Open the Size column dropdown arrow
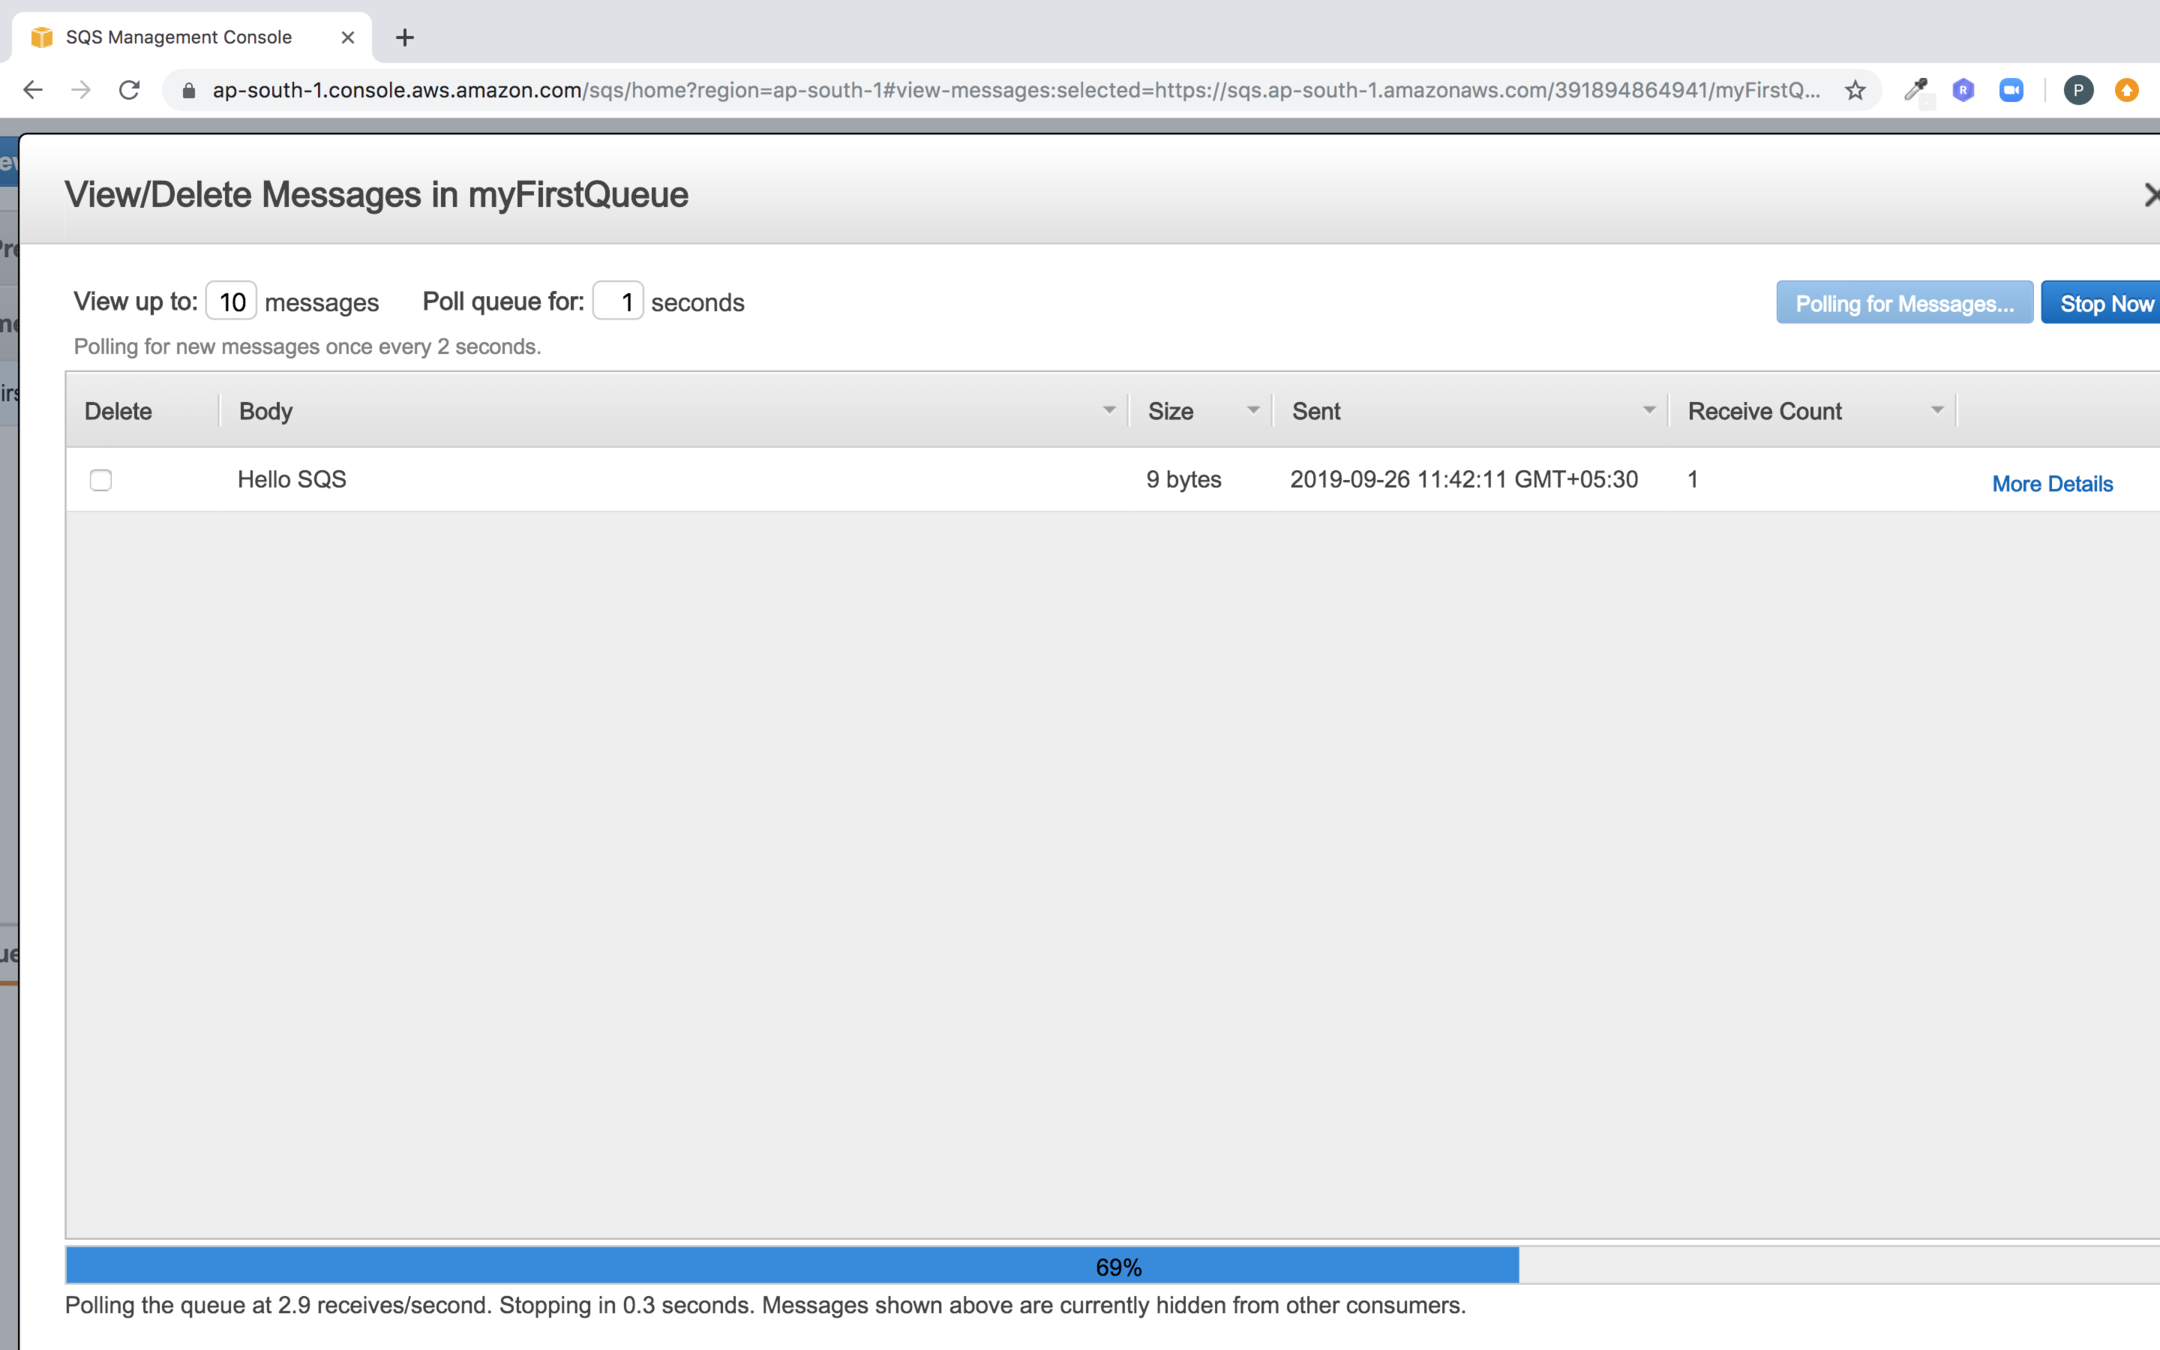 click(1252, 410)
